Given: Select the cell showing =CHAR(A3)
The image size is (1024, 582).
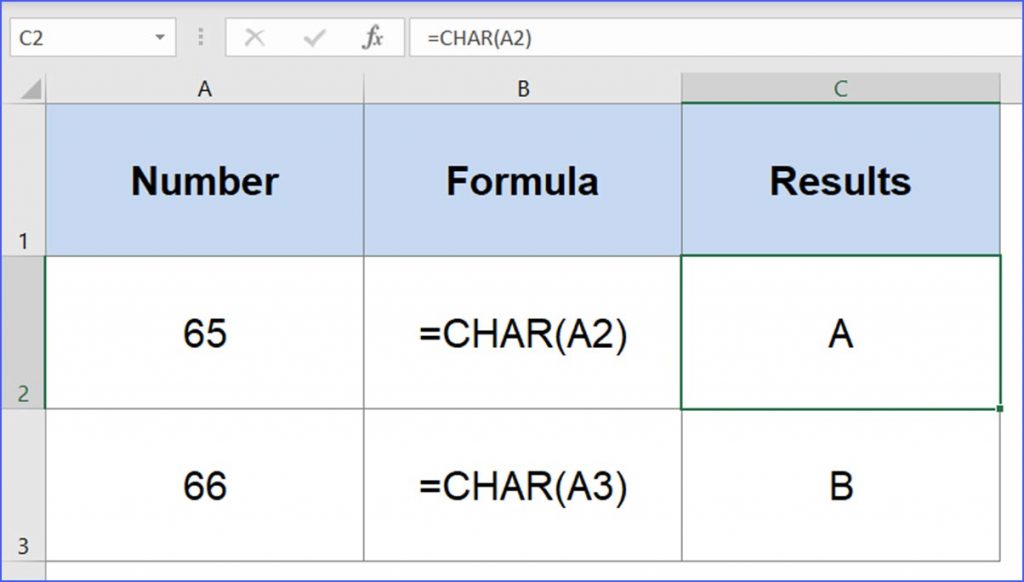Looking at the screenshot, I should click(x=521, y=487).
